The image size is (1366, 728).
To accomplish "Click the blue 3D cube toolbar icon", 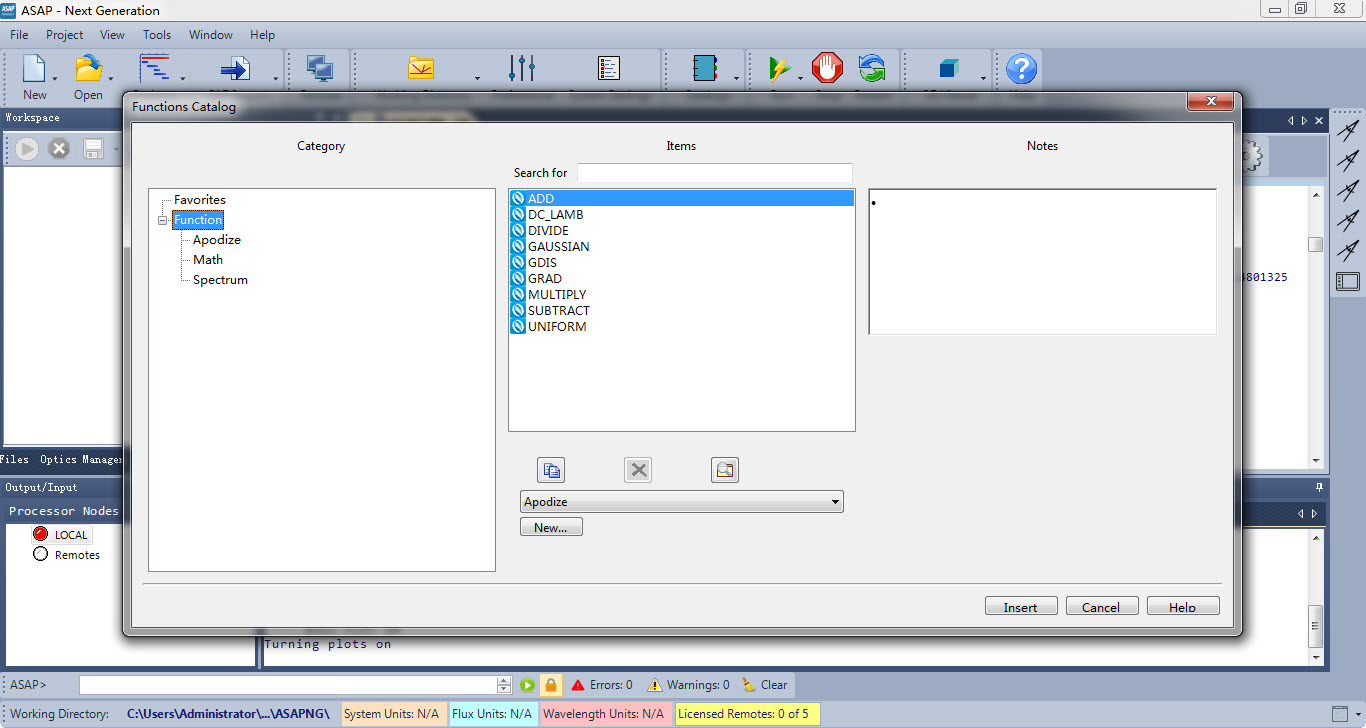I will coord(949,69).
